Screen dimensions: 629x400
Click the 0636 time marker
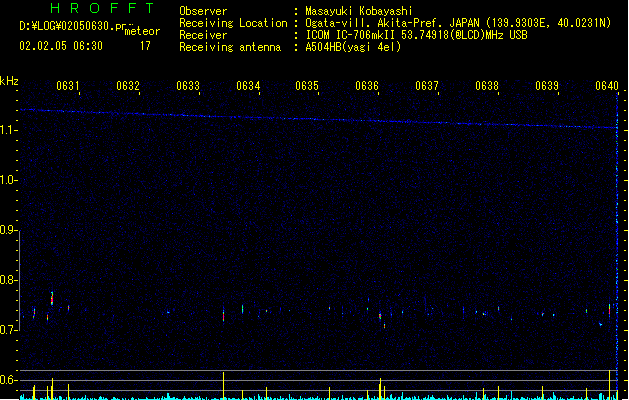click(x=367, y=86)
